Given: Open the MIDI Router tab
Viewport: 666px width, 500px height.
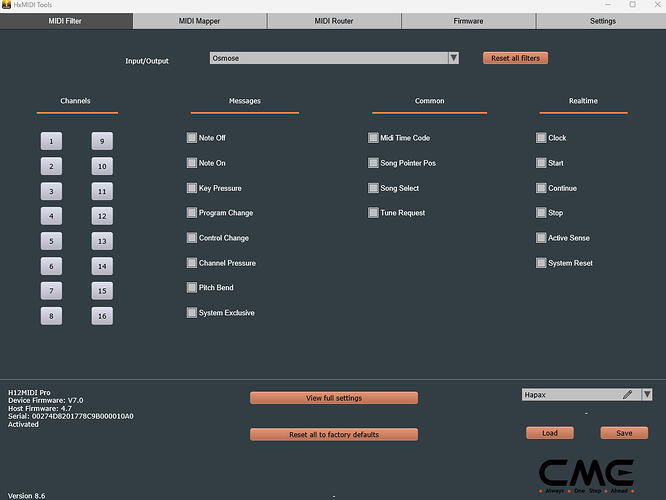Looking at the screenshot, I should tap(334, 21).
